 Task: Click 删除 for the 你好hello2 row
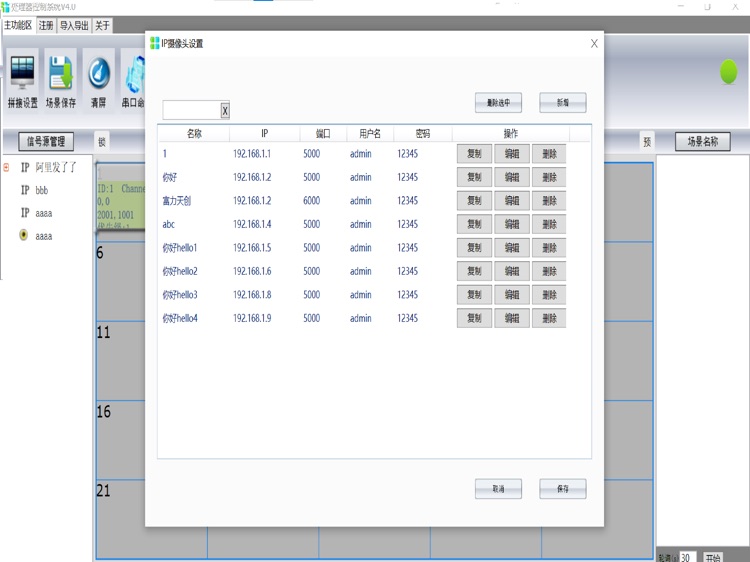pyautogui.click(x=549, y=271)
